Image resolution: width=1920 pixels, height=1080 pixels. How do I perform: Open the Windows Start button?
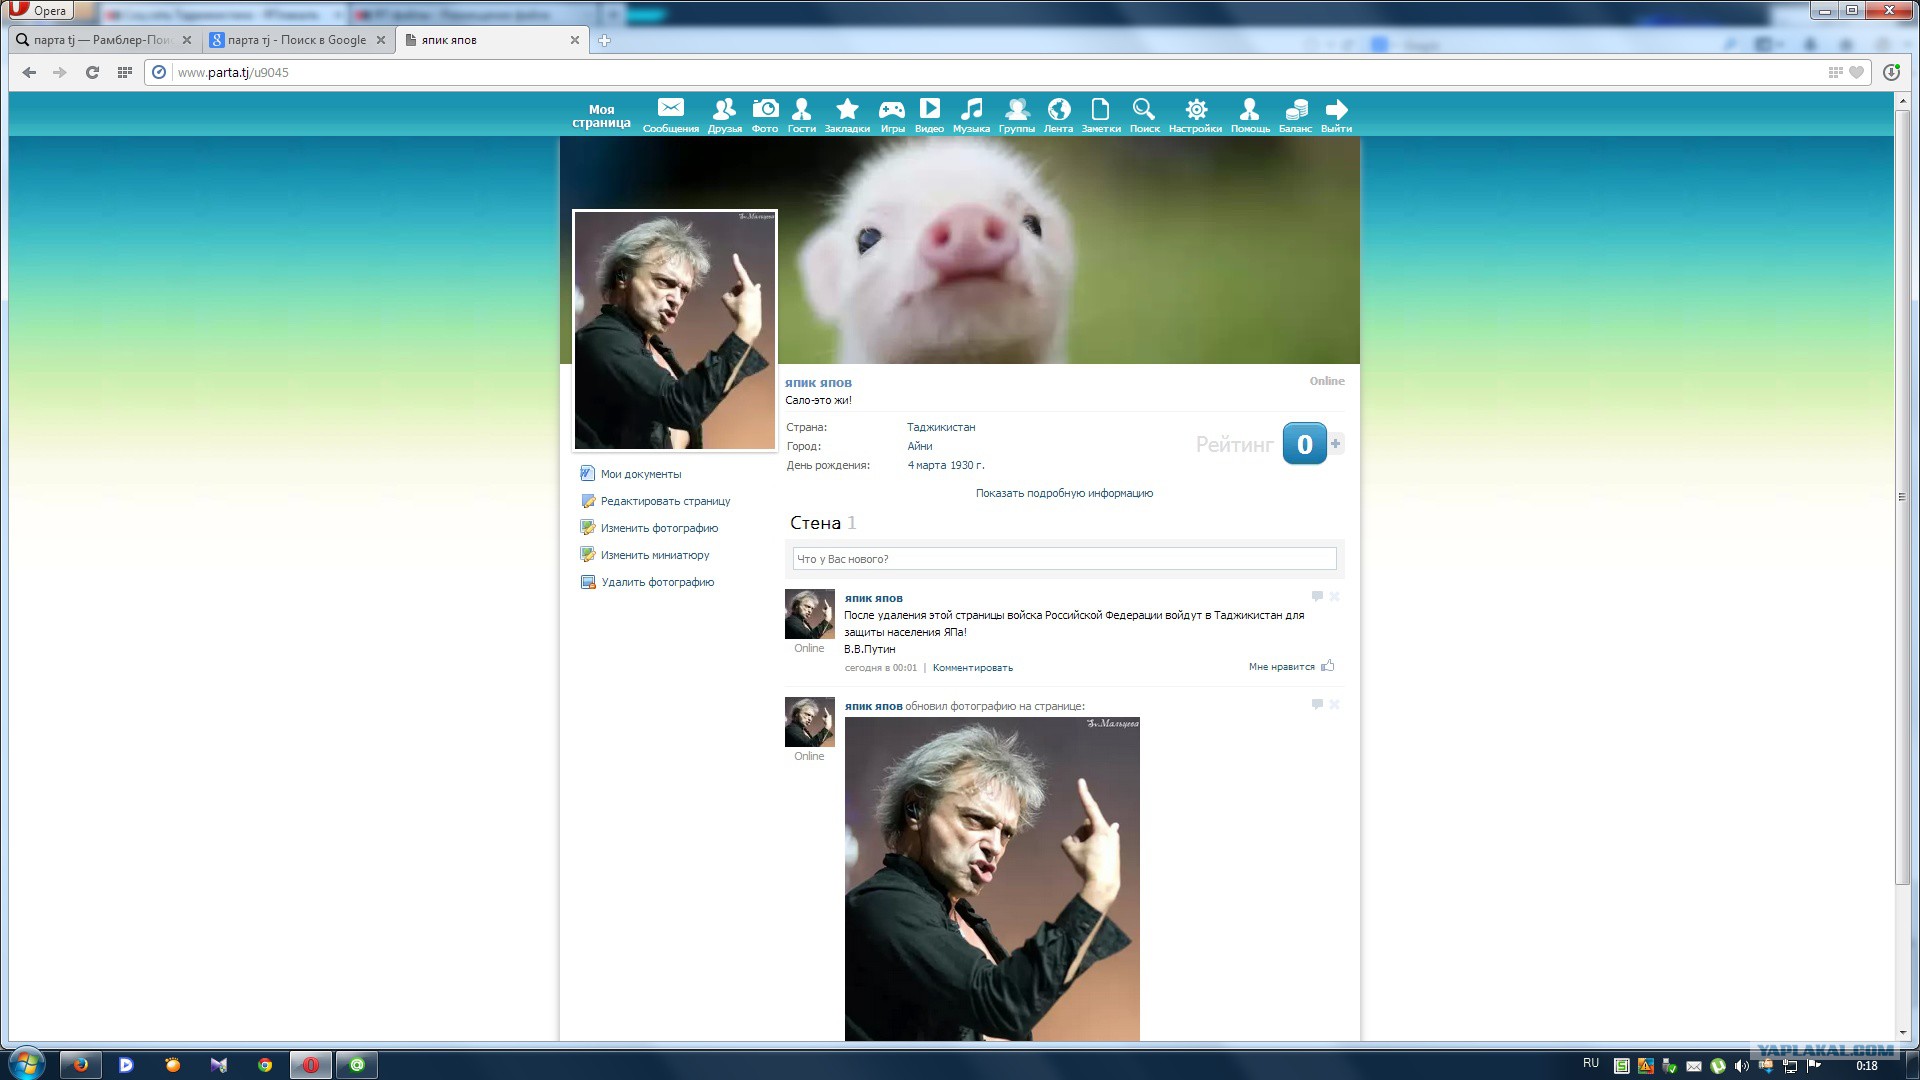pyautogui.click(x=26, y=1064)
